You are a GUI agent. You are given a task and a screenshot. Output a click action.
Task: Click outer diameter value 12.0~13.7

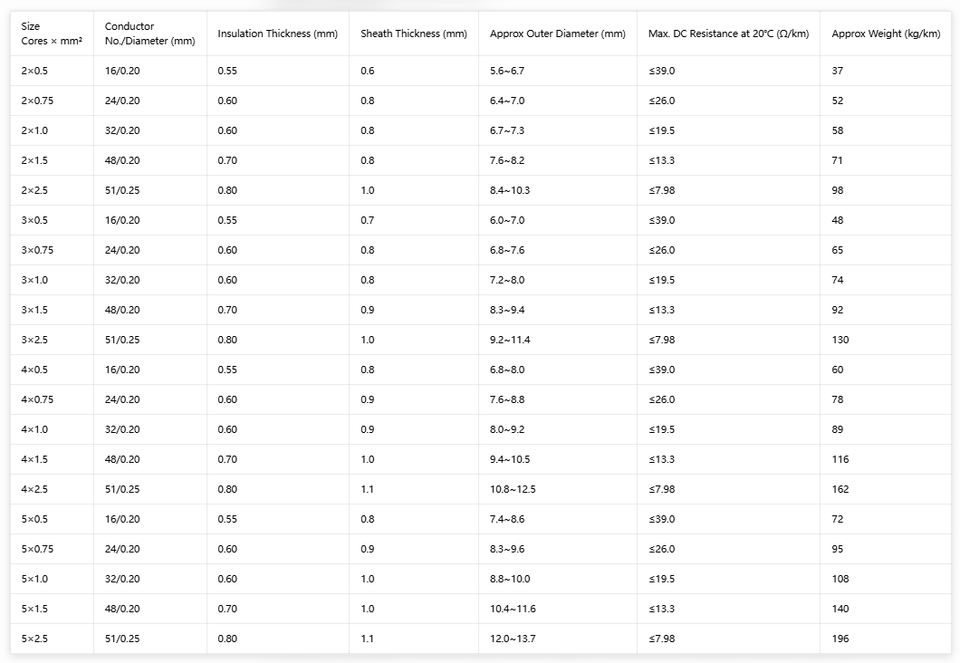(x=512, y=639)
